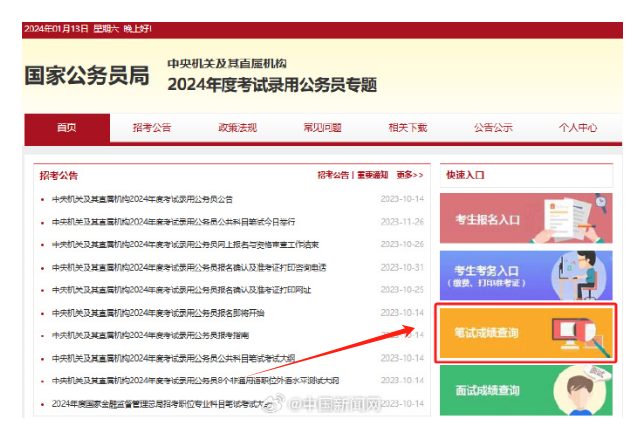Image resolution: width=643 pixels, height=425 pixels.
Task: Switch to the 公告公示 tab
Action: 493,128
